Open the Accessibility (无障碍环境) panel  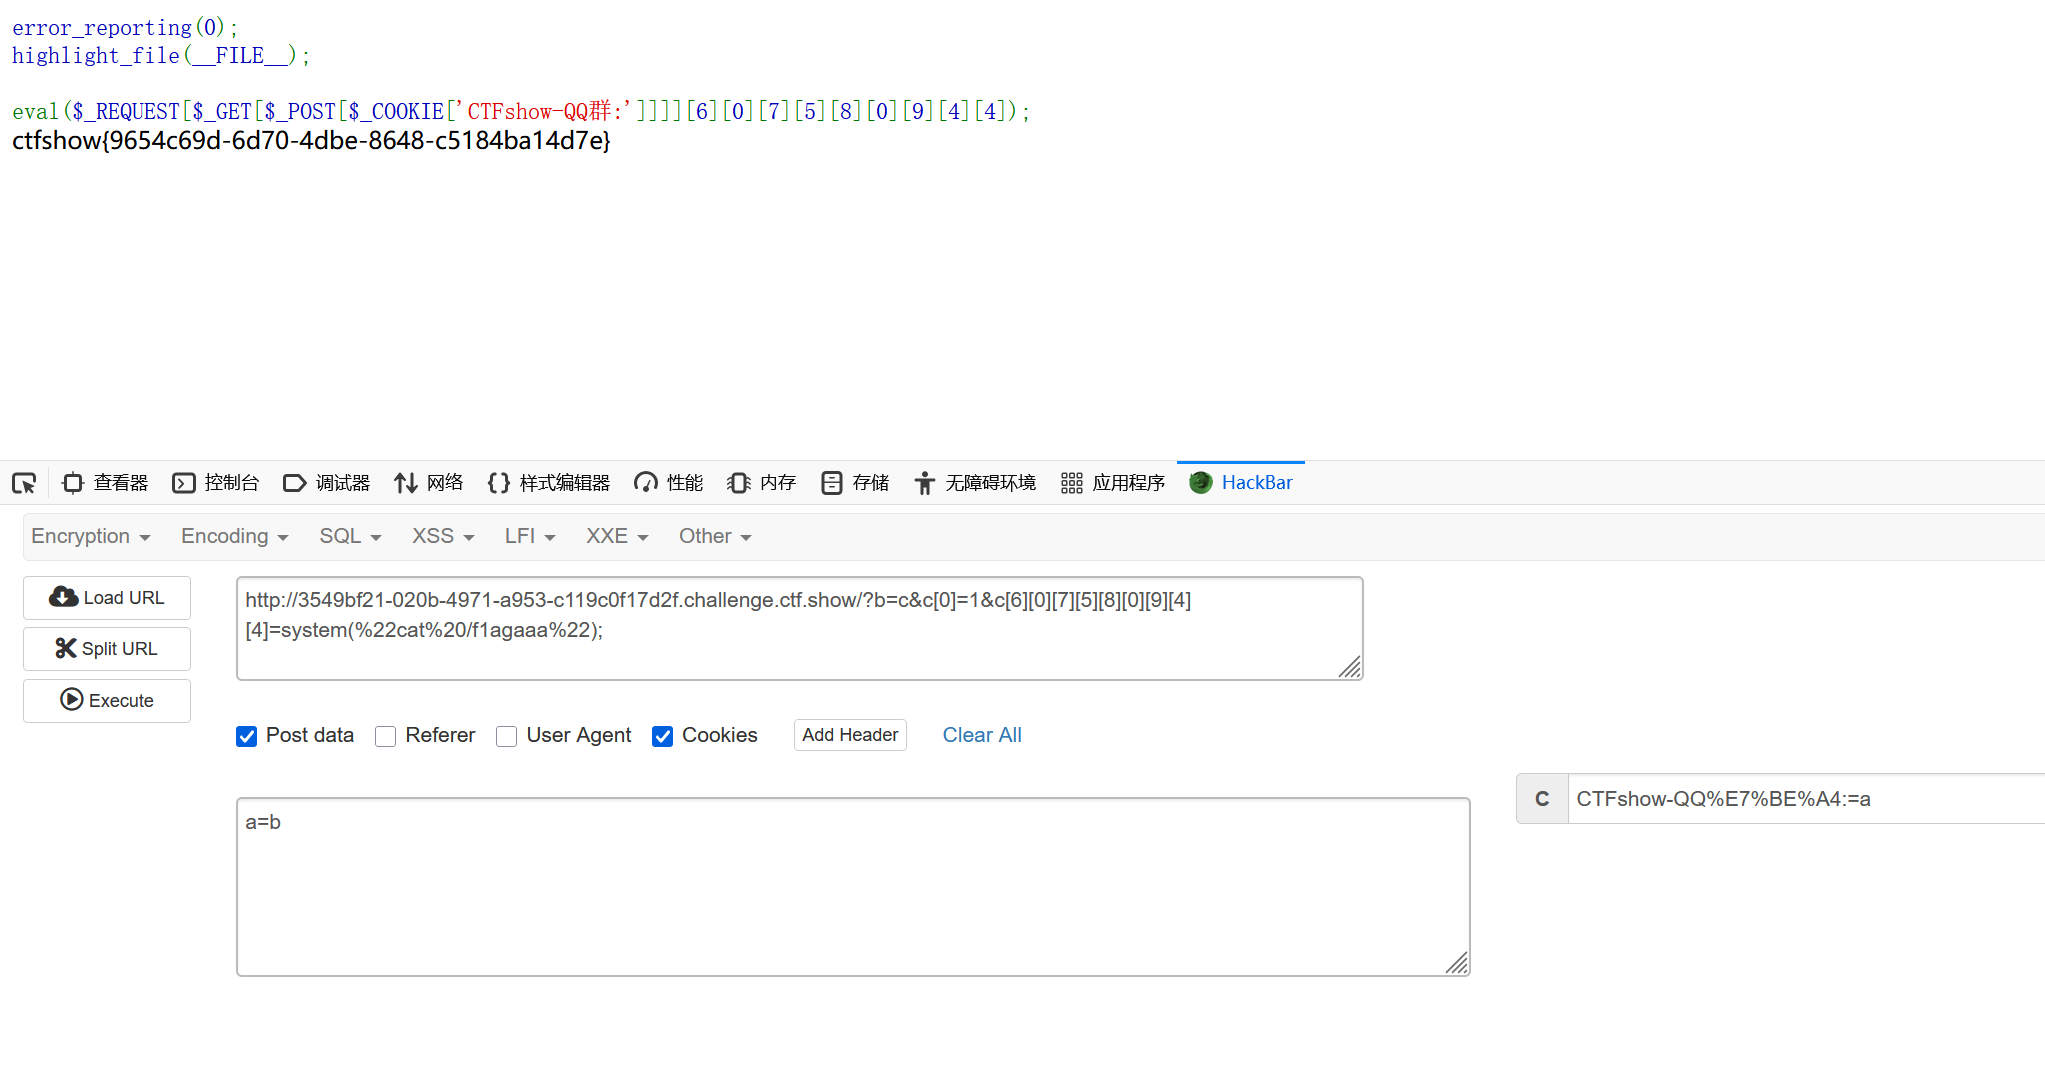pyautogui.click(x=975, y=483)
